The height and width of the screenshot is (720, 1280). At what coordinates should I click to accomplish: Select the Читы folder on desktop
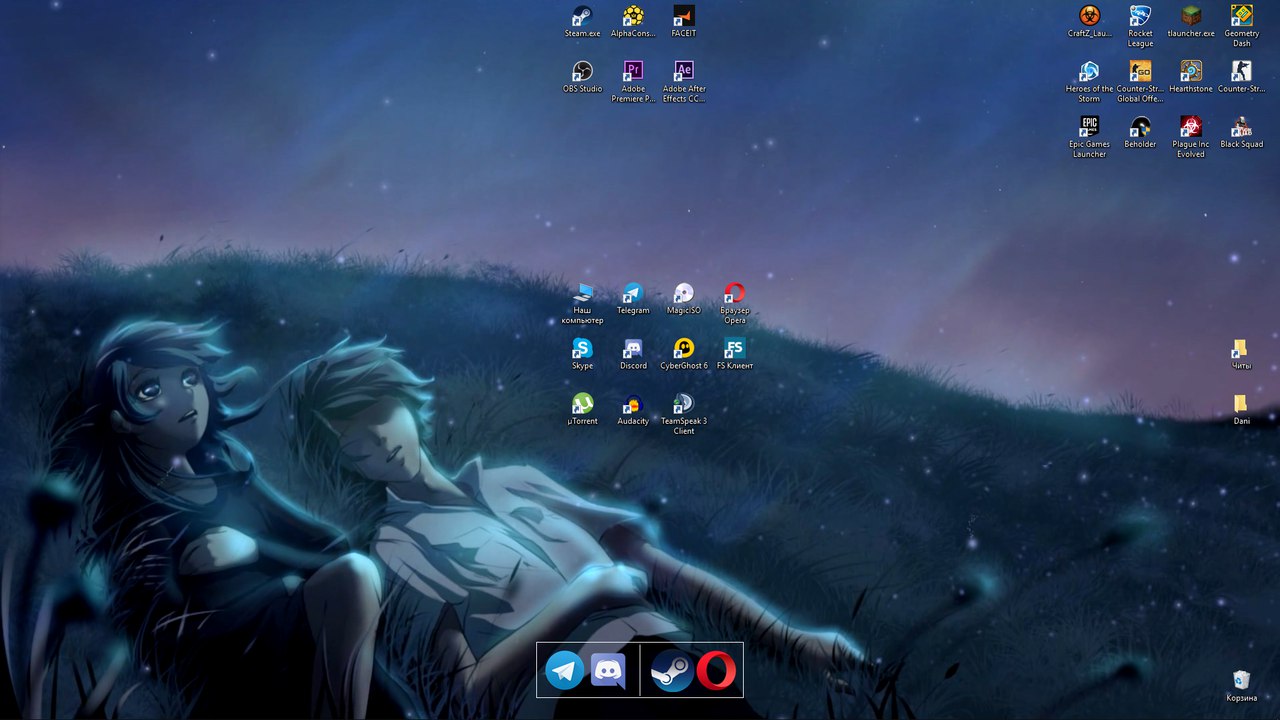coord(1241,354)
